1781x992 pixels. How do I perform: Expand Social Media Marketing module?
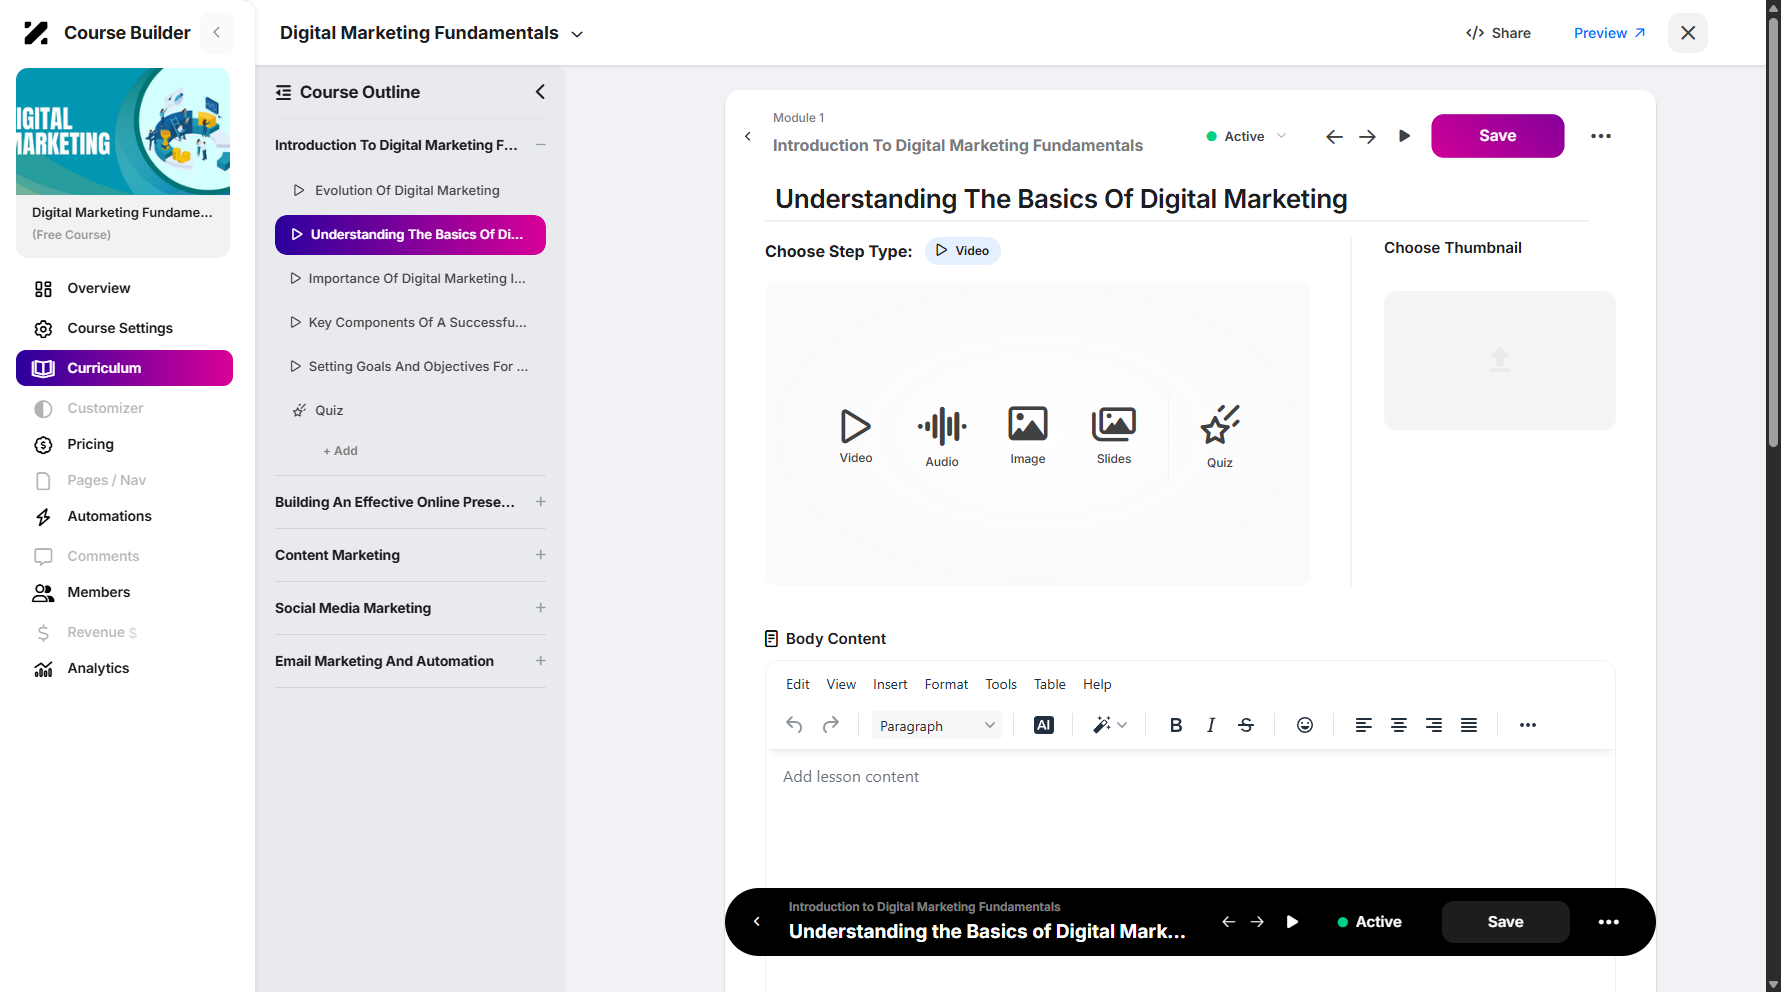point(540,608)
